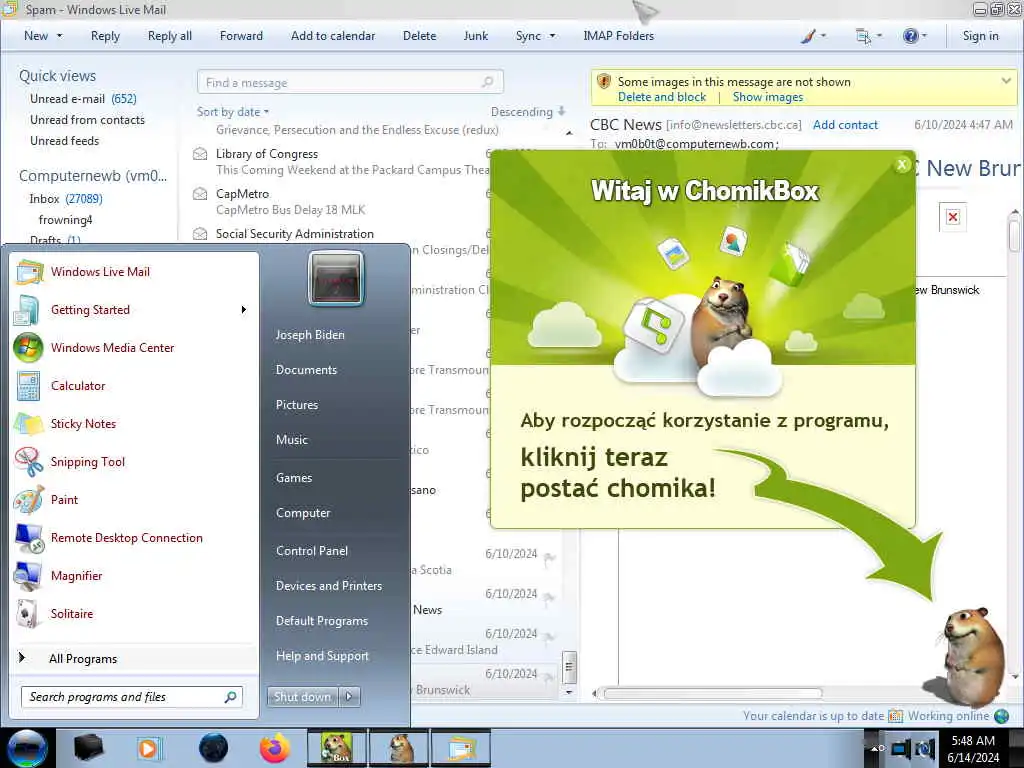Screen dimensions: 1024x768
Task: Click Add to calendar
Action: pos(333,36)
